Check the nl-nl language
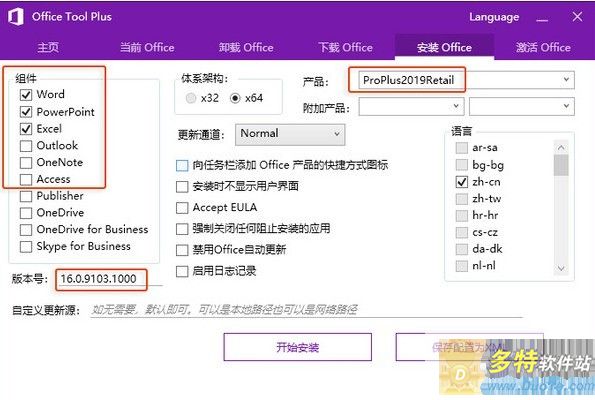This screenshot has width=595, height=400. pos(461,266)
